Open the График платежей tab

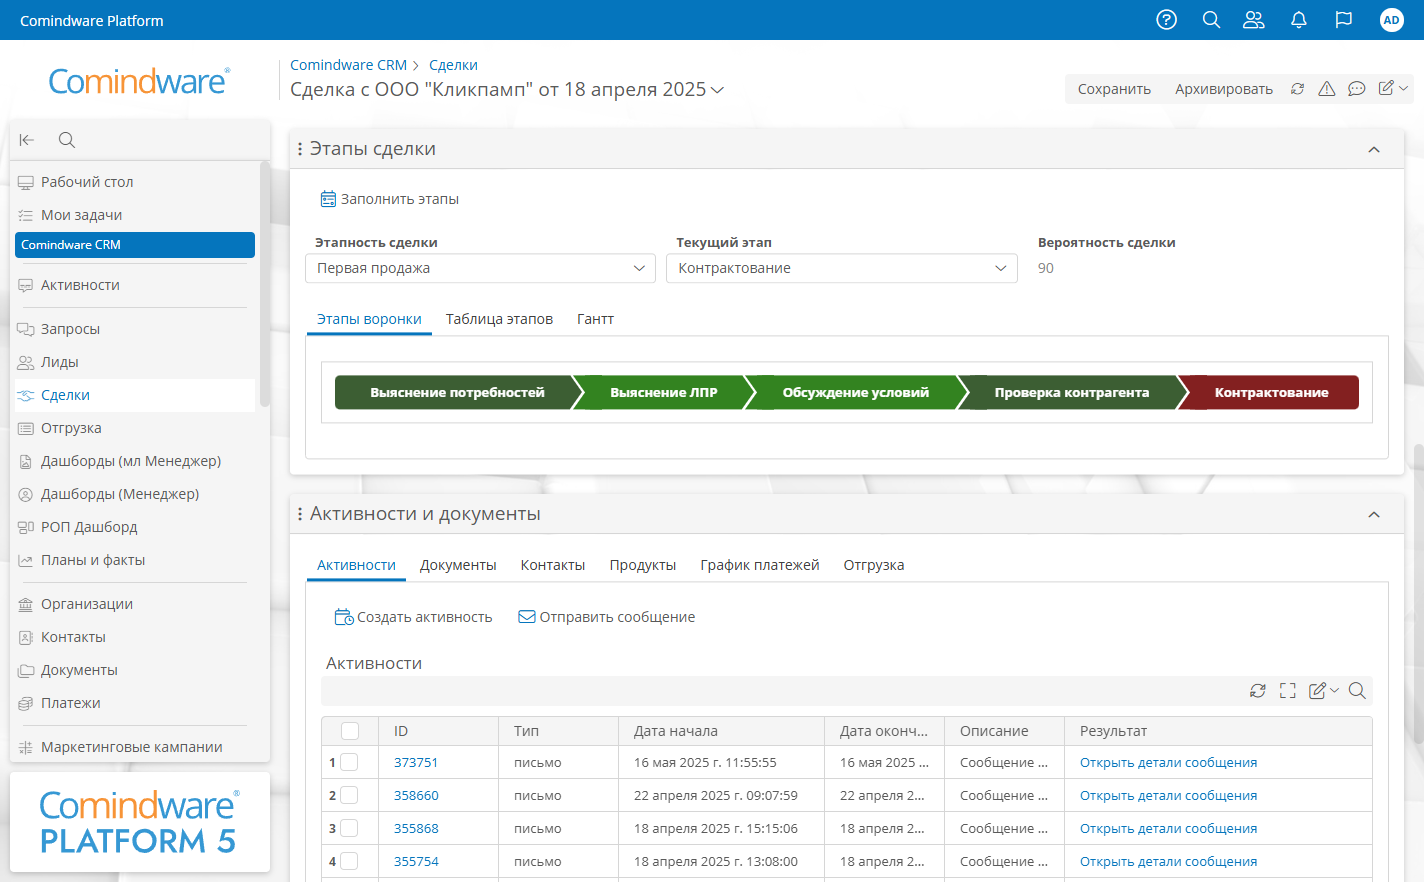click(760, 565)
